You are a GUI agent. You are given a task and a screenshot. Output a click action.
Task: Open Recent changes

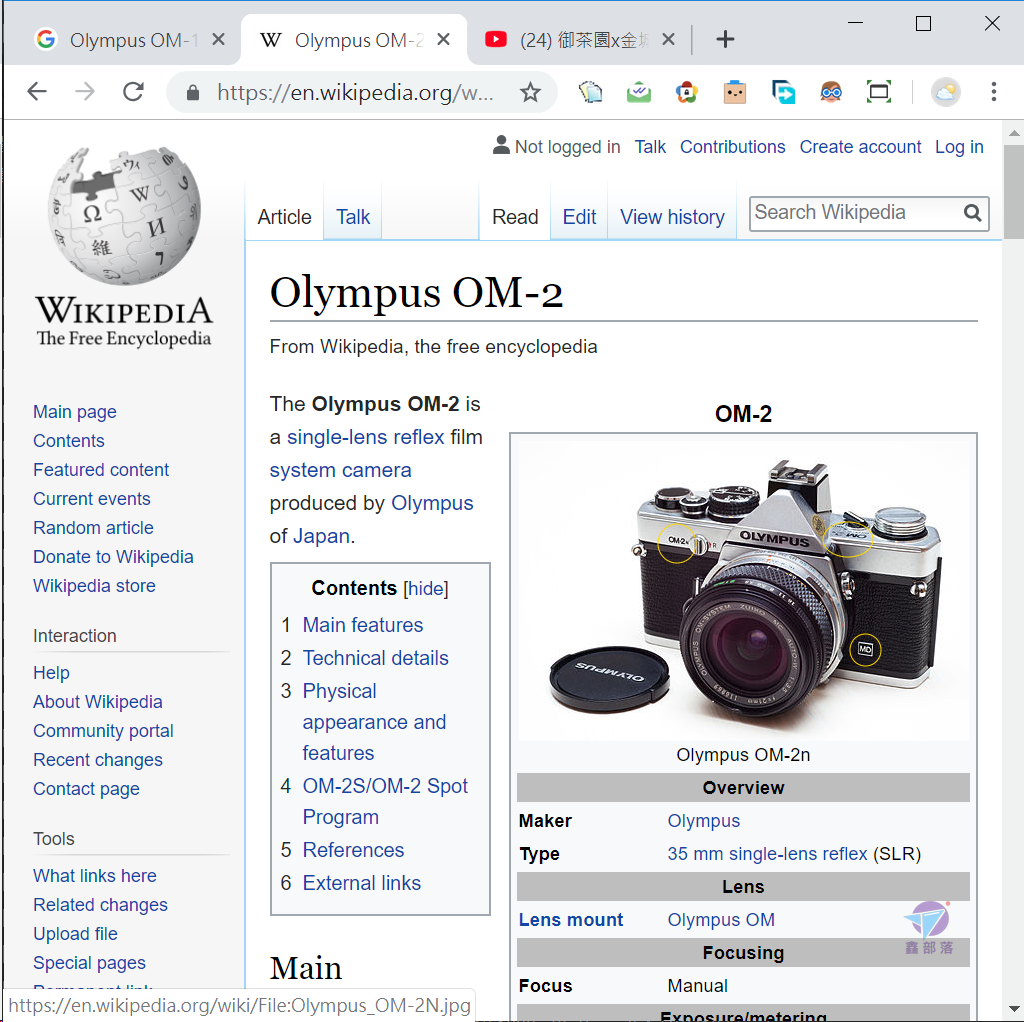(97, 759)
